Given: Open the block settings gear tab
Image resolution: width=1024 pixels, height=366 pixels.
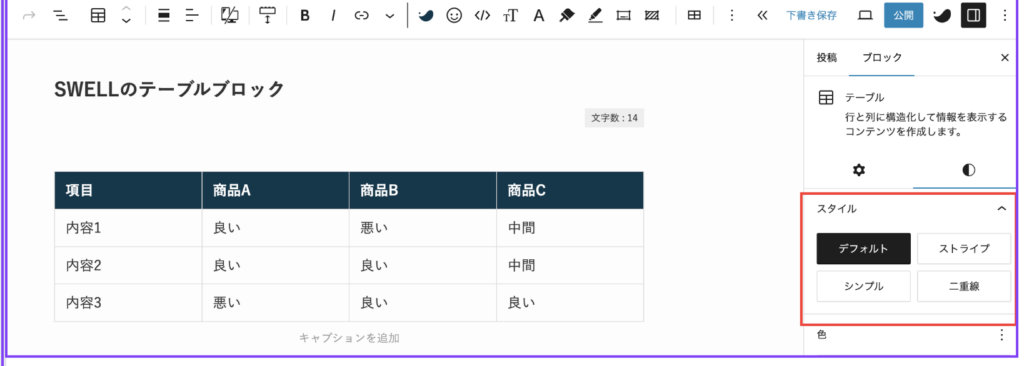Looking at the screenshot, I should coord(859,171).
